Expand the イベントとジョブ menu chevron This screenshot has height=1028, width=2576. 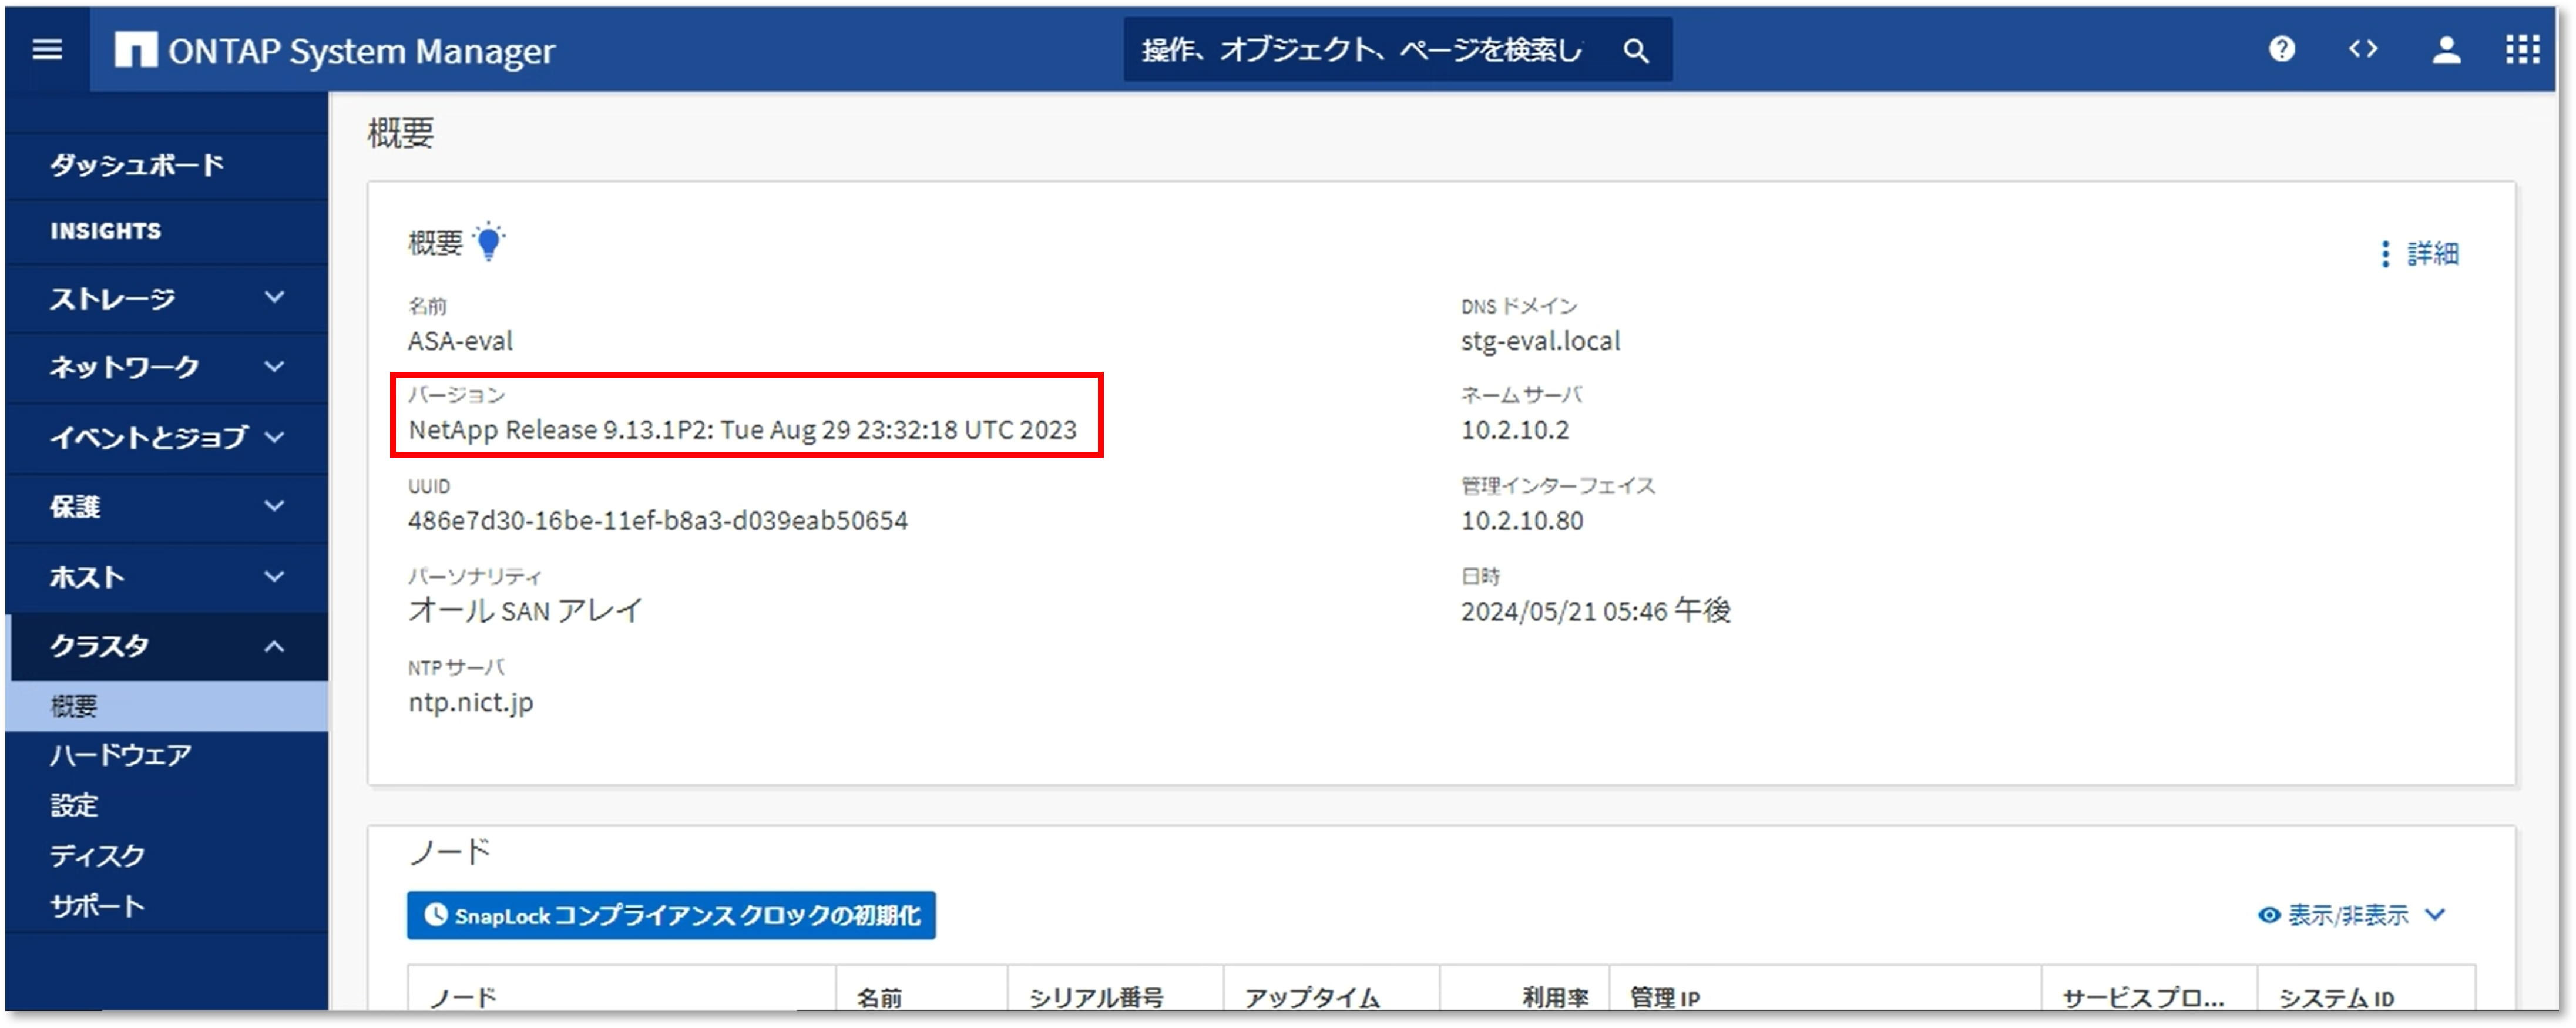click(274, 436)
